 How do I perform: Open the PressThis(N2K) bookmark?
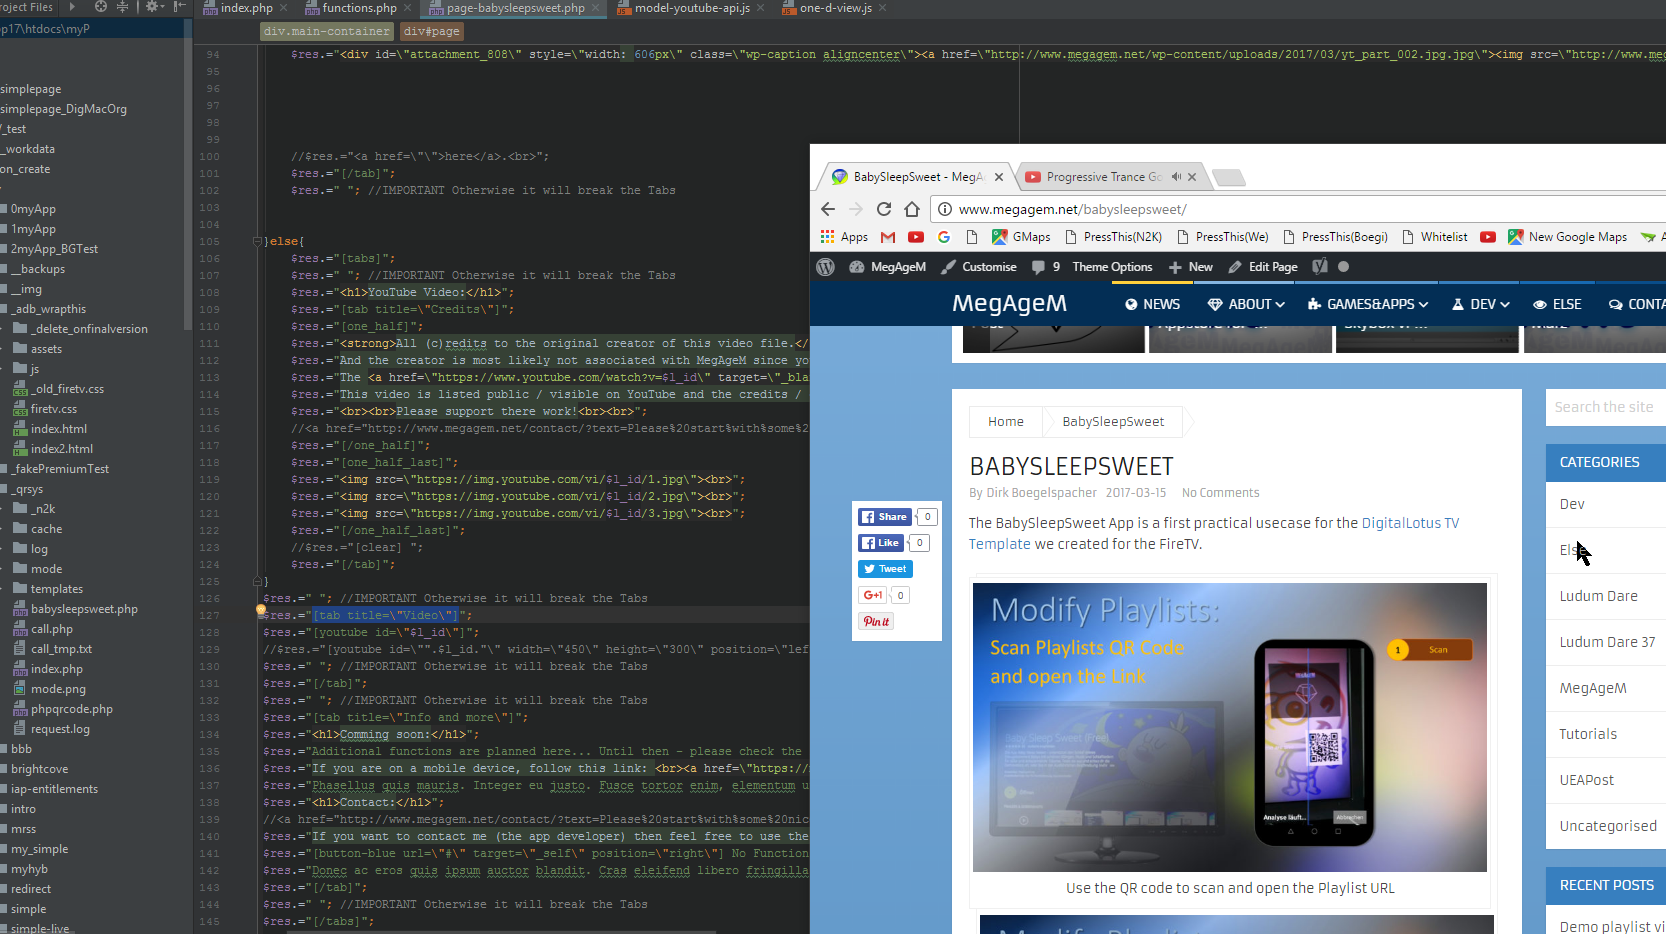[x=1113, y=237]
